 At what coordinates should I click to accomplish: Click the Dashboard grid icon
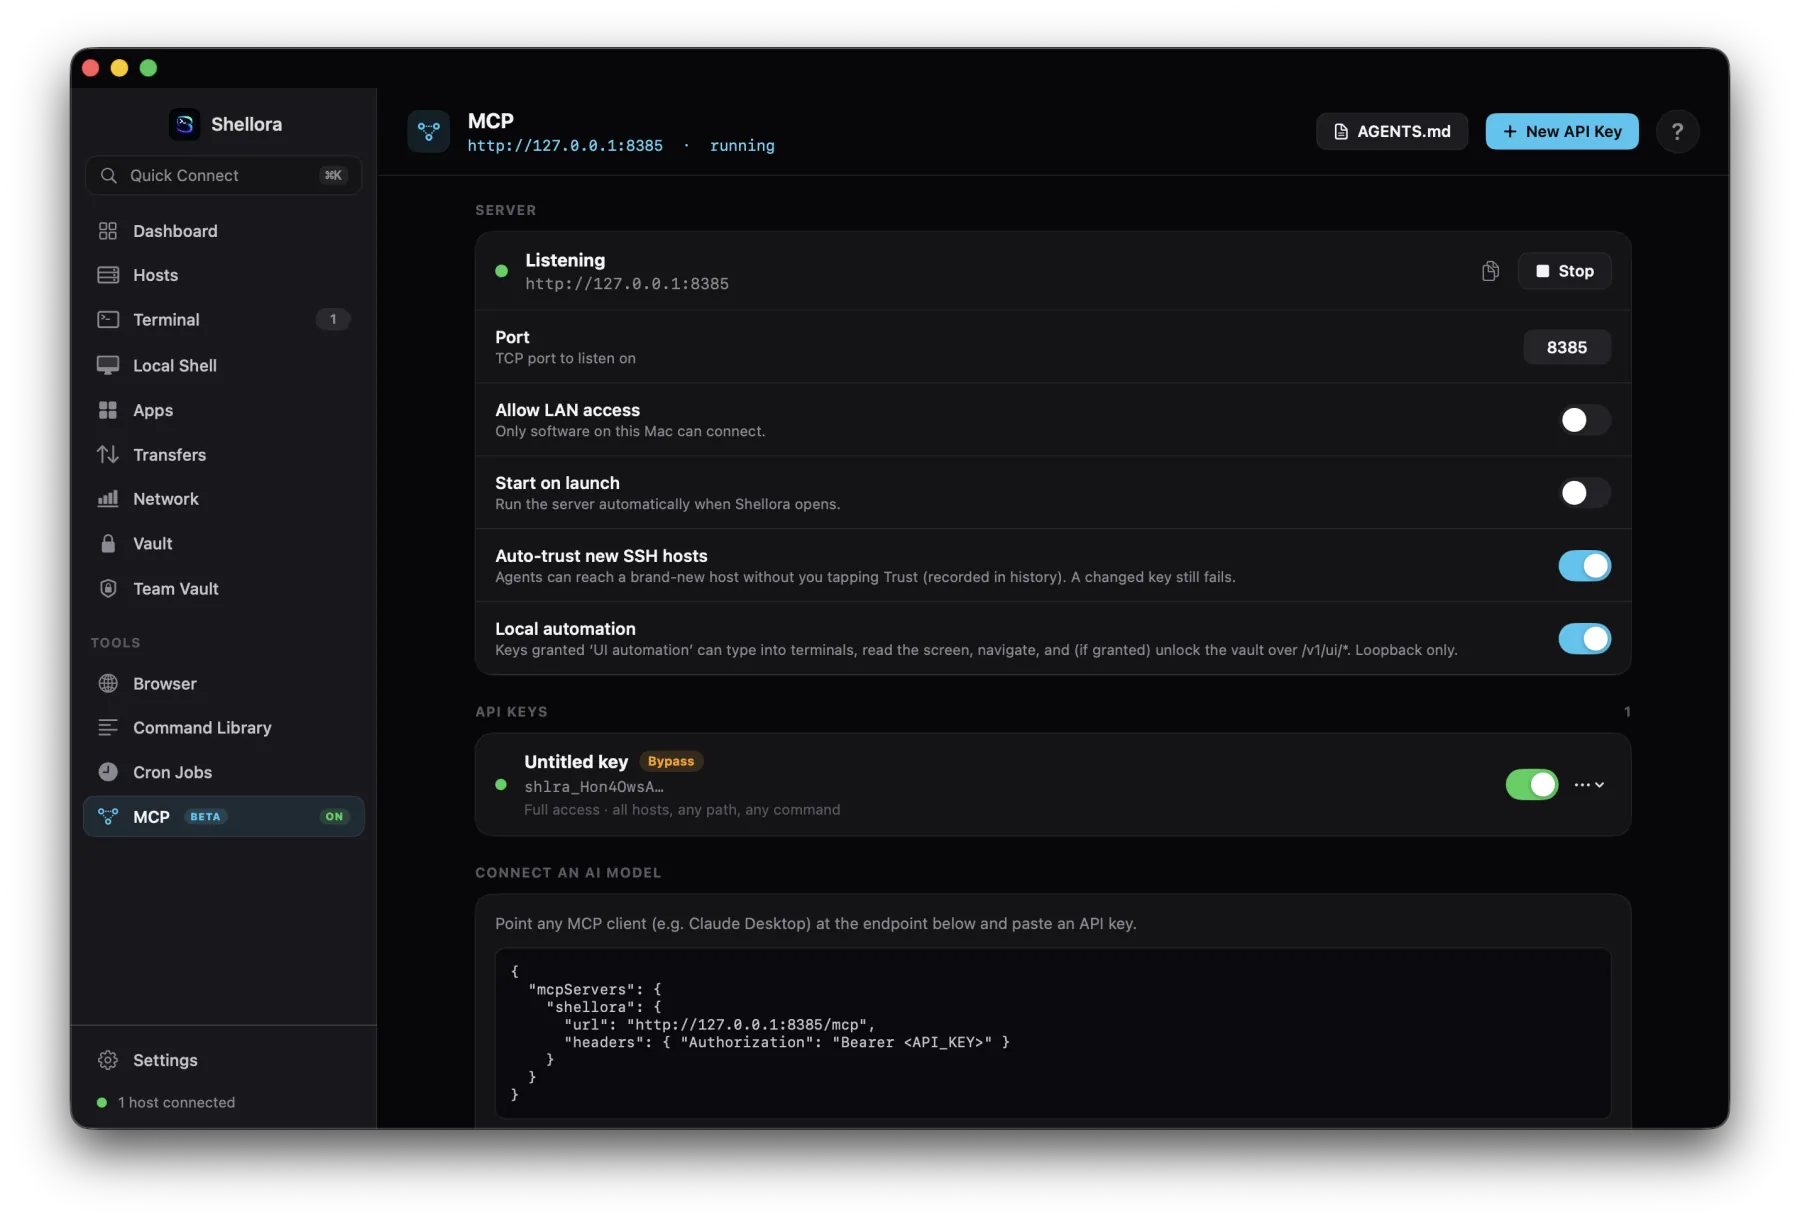tap(108, 231)
